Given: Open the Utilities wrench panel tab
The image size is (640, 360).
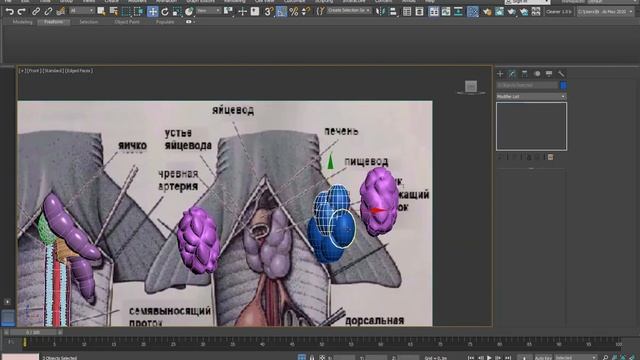Looking at the screenshot, I should (561, 74).
